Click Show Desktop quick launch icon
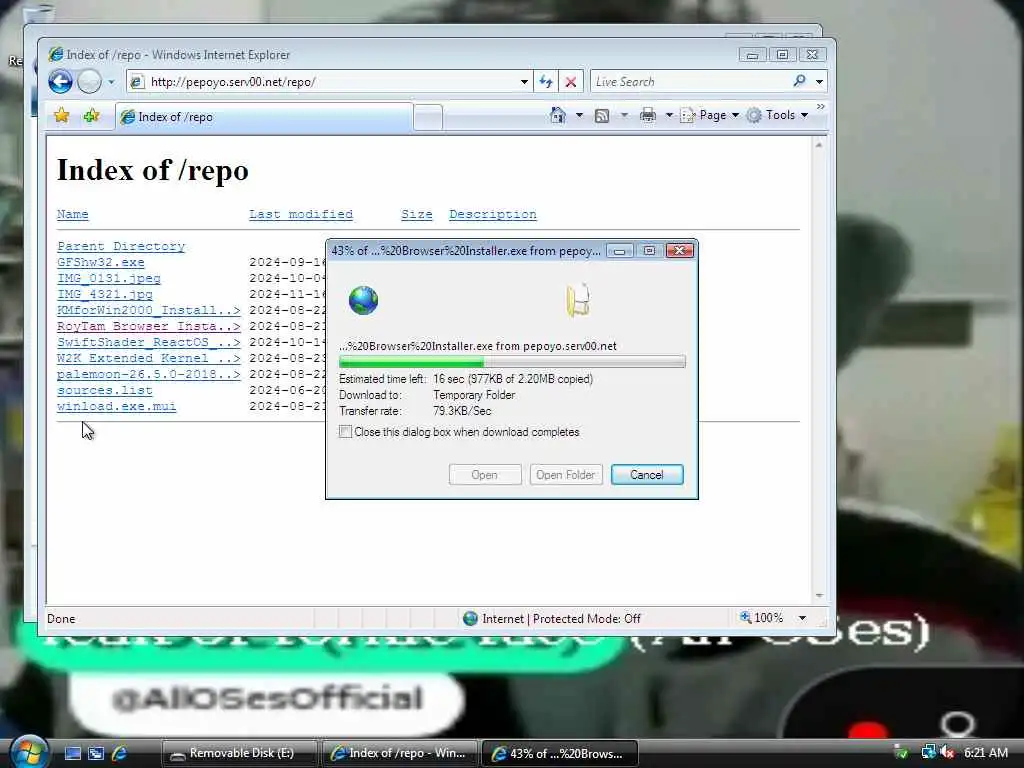 click(x=73, y=753)
